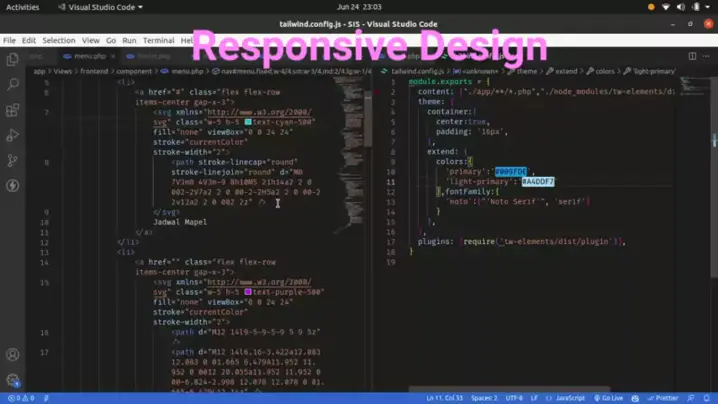Change language mode via JavaScript indicator
The height and width of the screenshot is (404, 718).
(x=570, y=398)
